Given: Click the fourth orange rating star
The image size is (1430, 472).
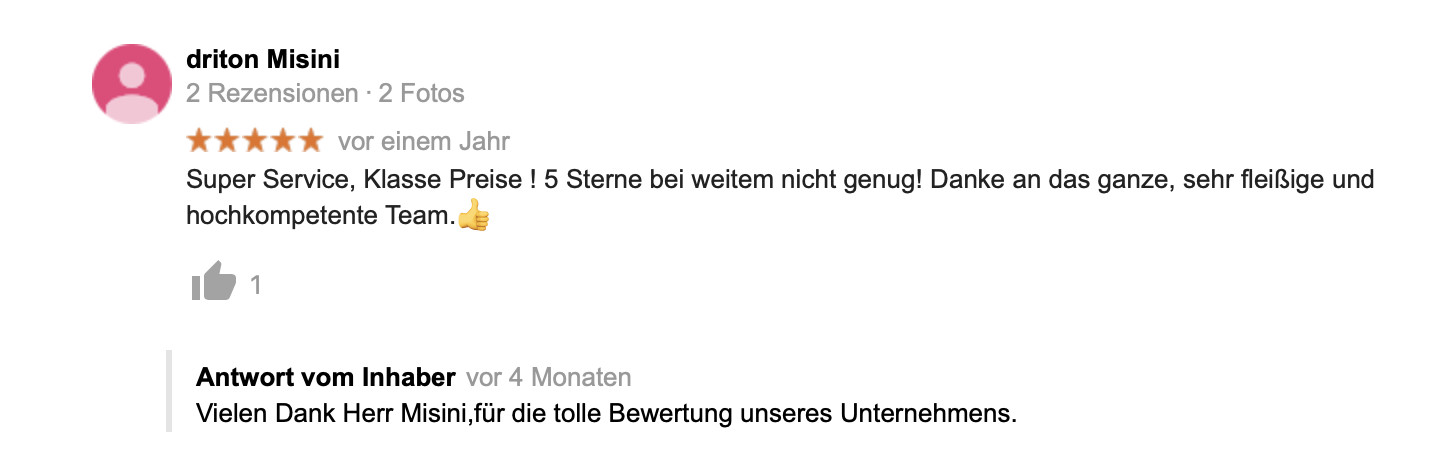Looking at the screenshot, I should click(x=283, y=141).
